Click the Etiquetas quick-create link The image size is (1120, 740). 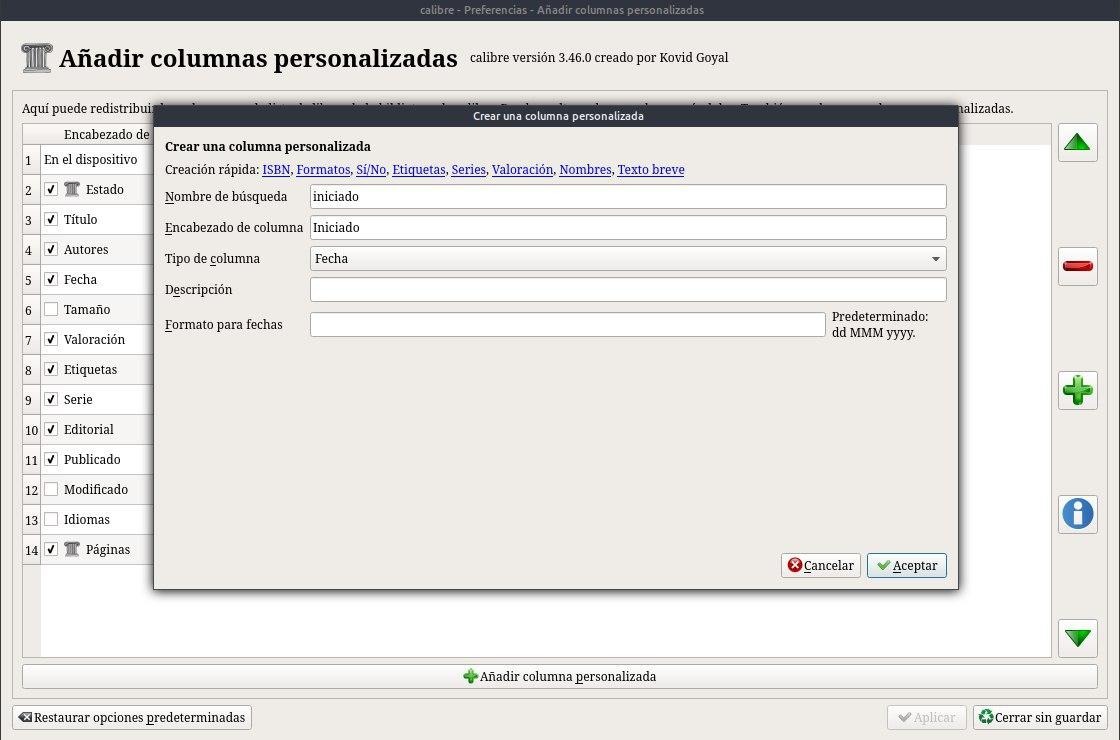(419, 170)
